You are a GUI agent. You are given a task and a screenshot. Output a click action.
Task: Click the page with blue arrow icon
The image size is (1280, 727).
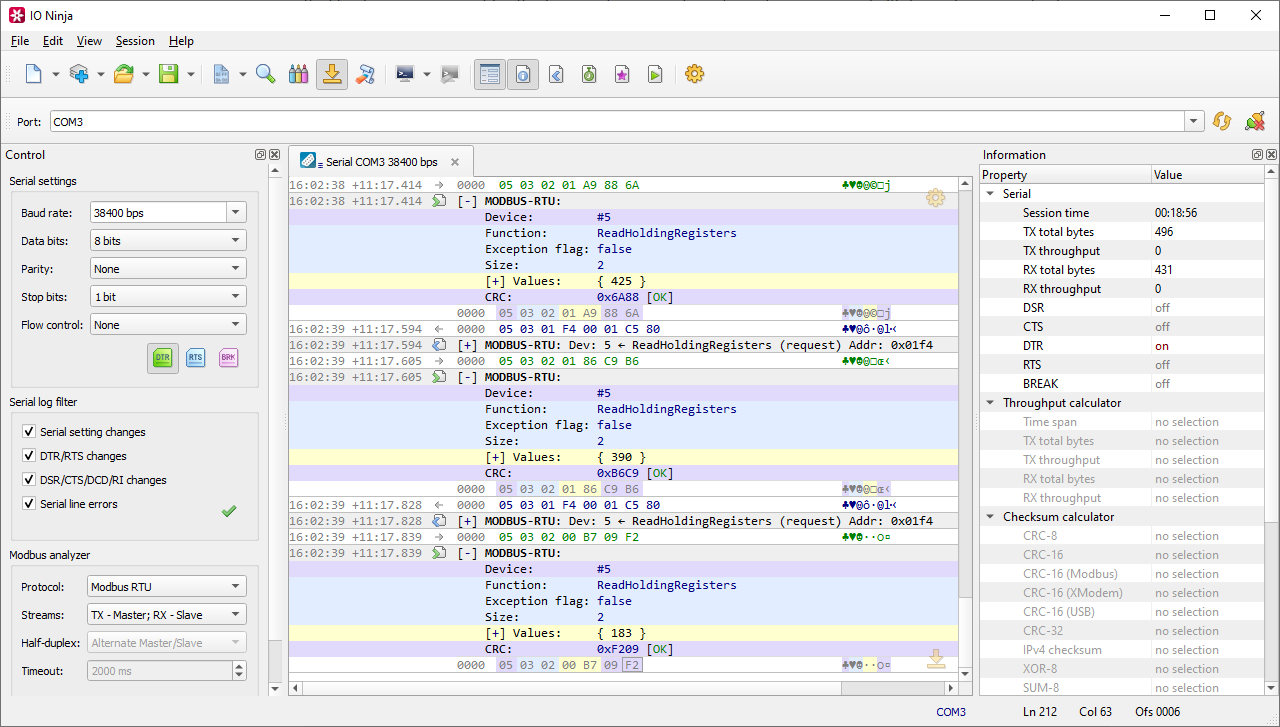(556, 74)
